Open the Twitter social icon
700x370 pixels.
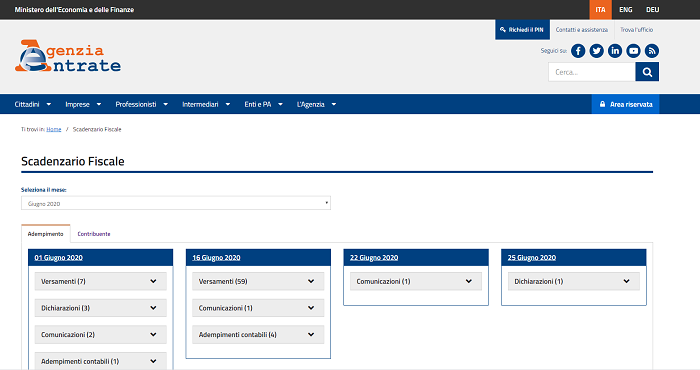tap(596, 51)
